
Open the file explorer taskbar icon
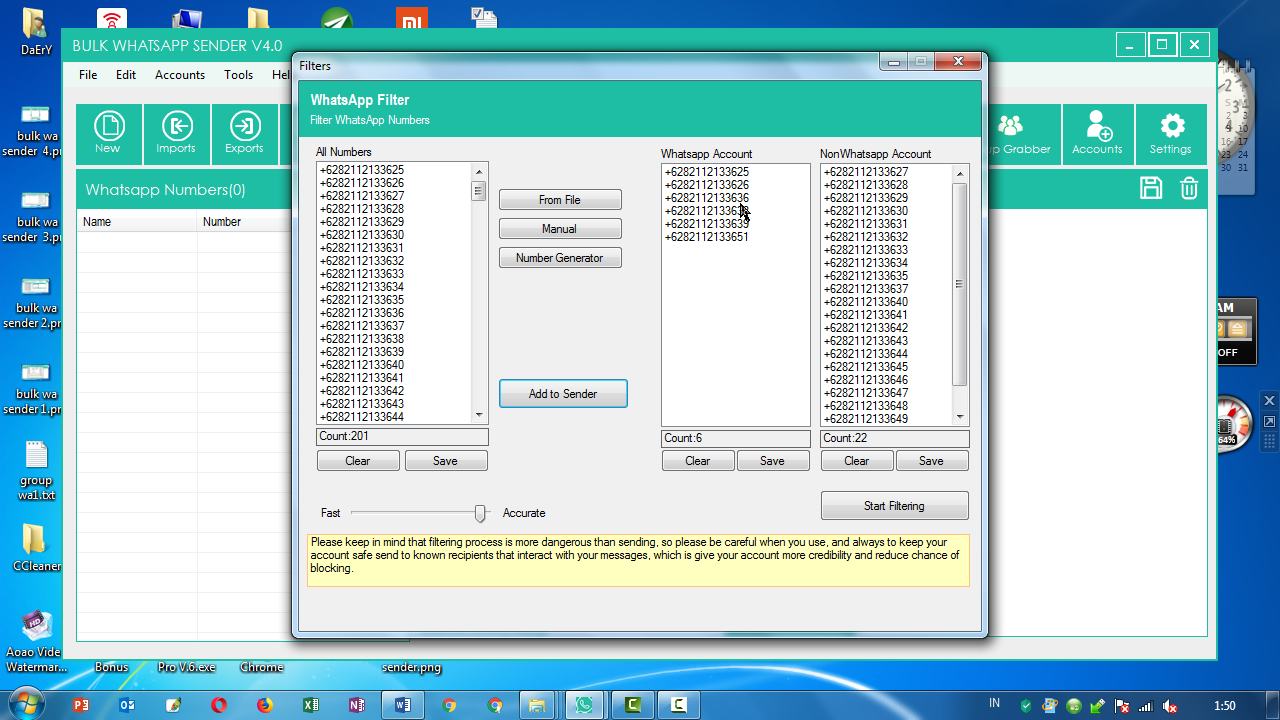tap(536, 706)
